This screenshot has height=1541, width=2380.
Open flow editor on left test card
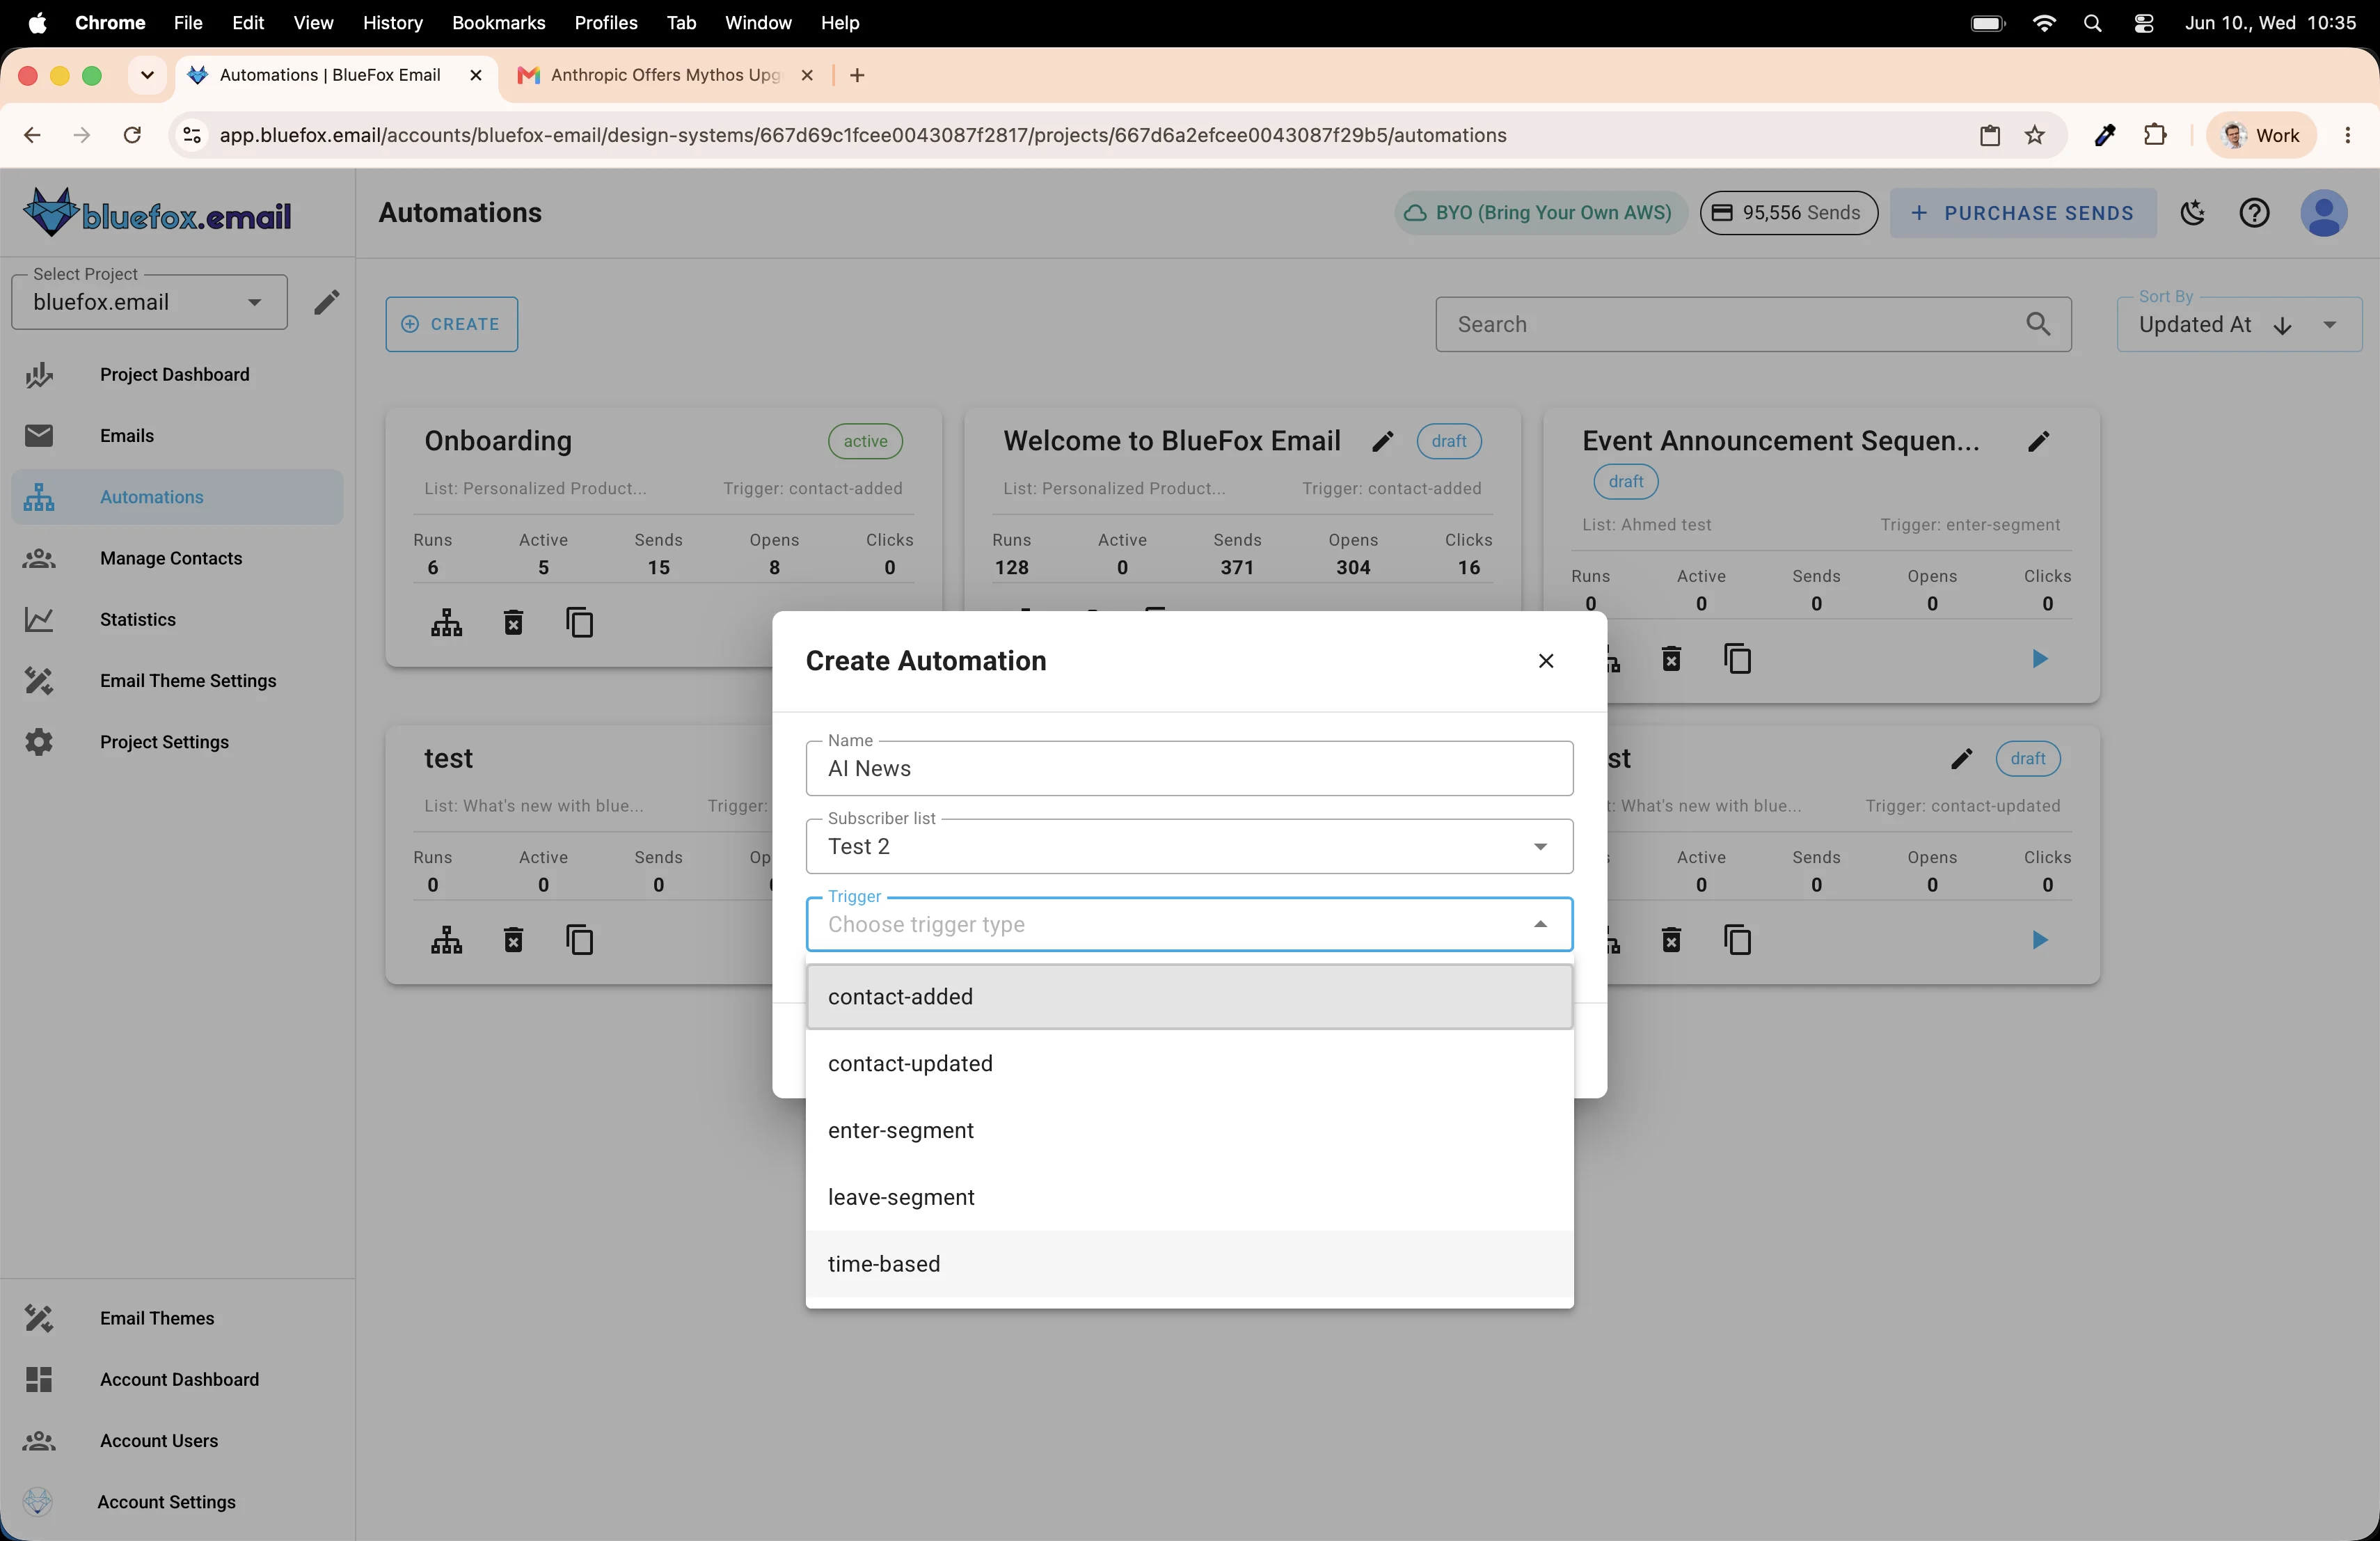(x=446, y=940)
